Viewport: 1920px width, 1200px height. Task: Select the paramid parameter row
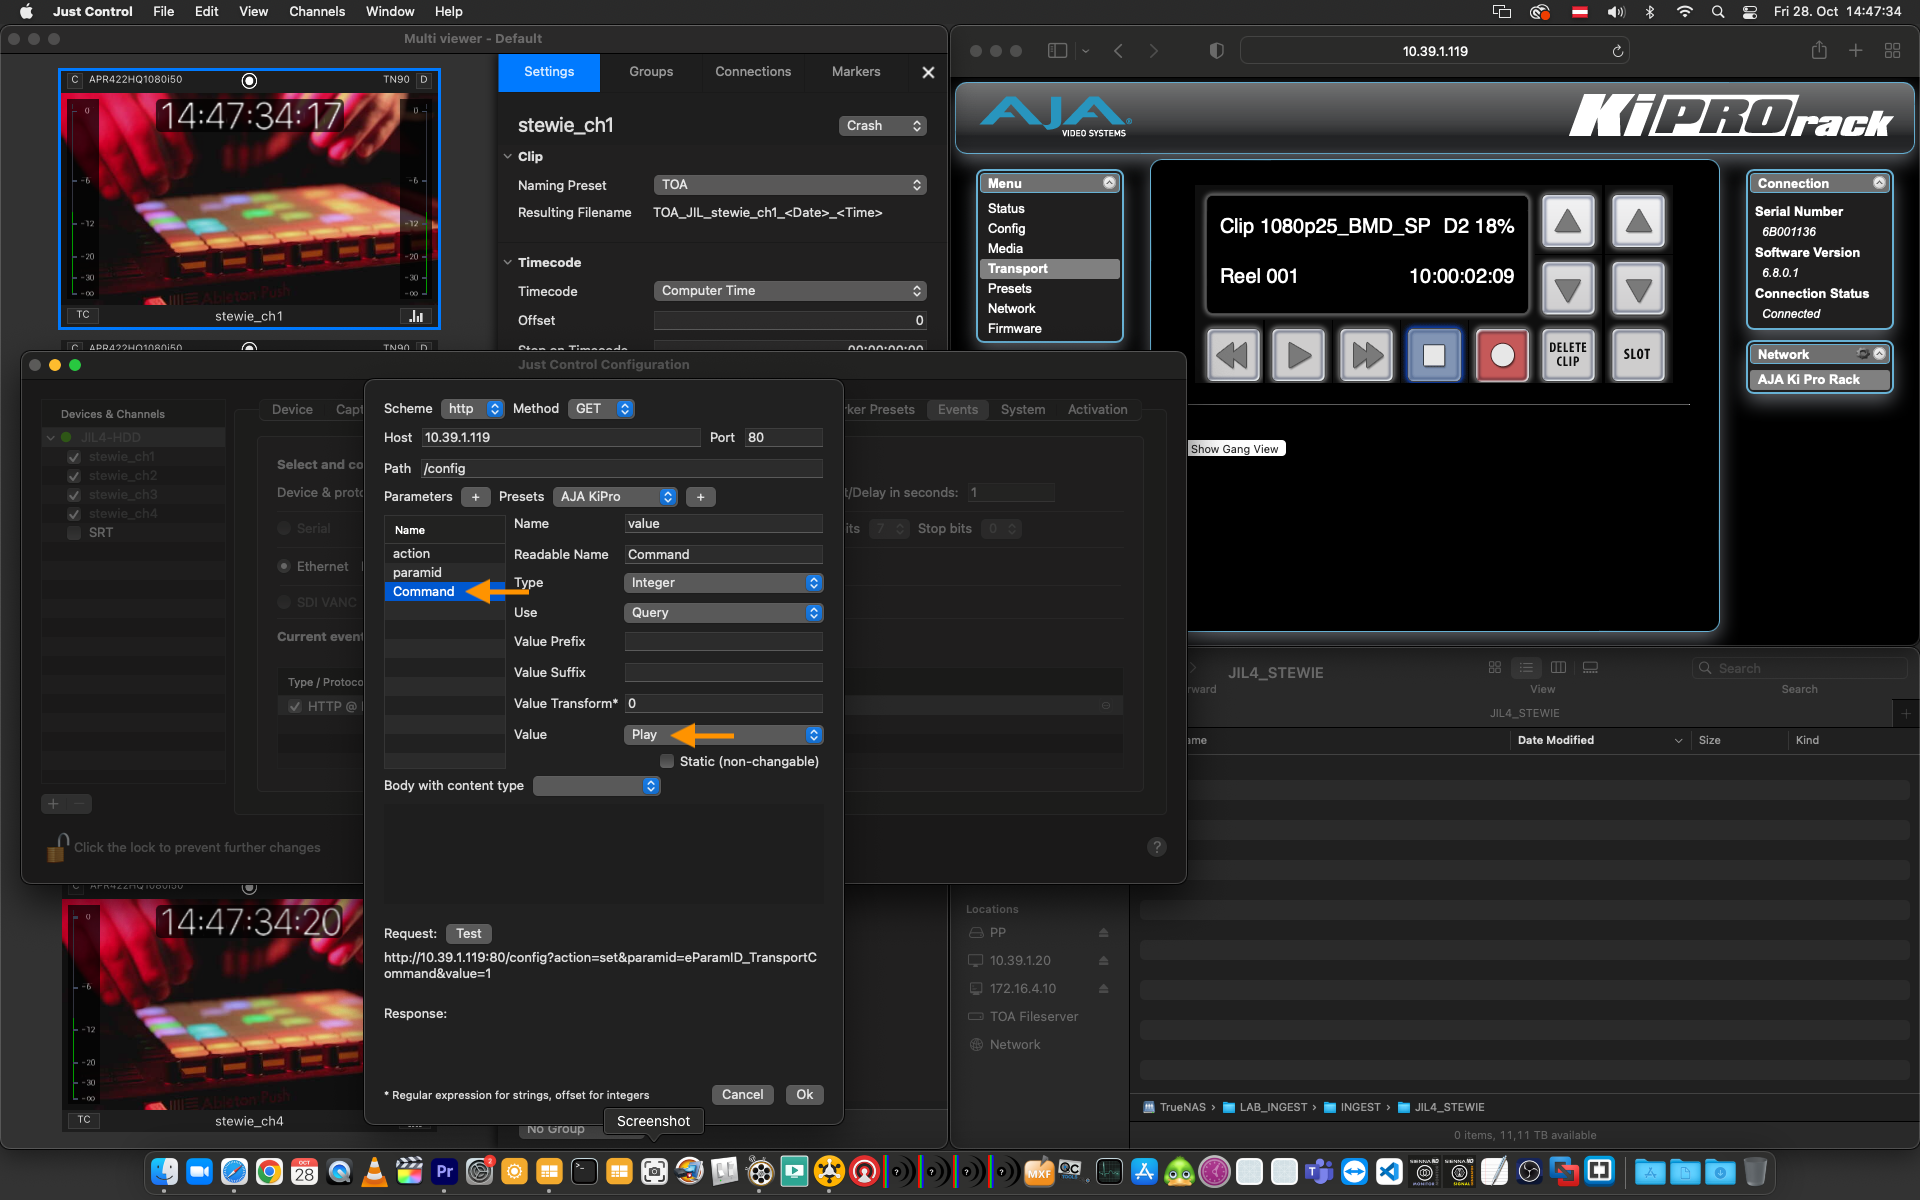[444, 573]
